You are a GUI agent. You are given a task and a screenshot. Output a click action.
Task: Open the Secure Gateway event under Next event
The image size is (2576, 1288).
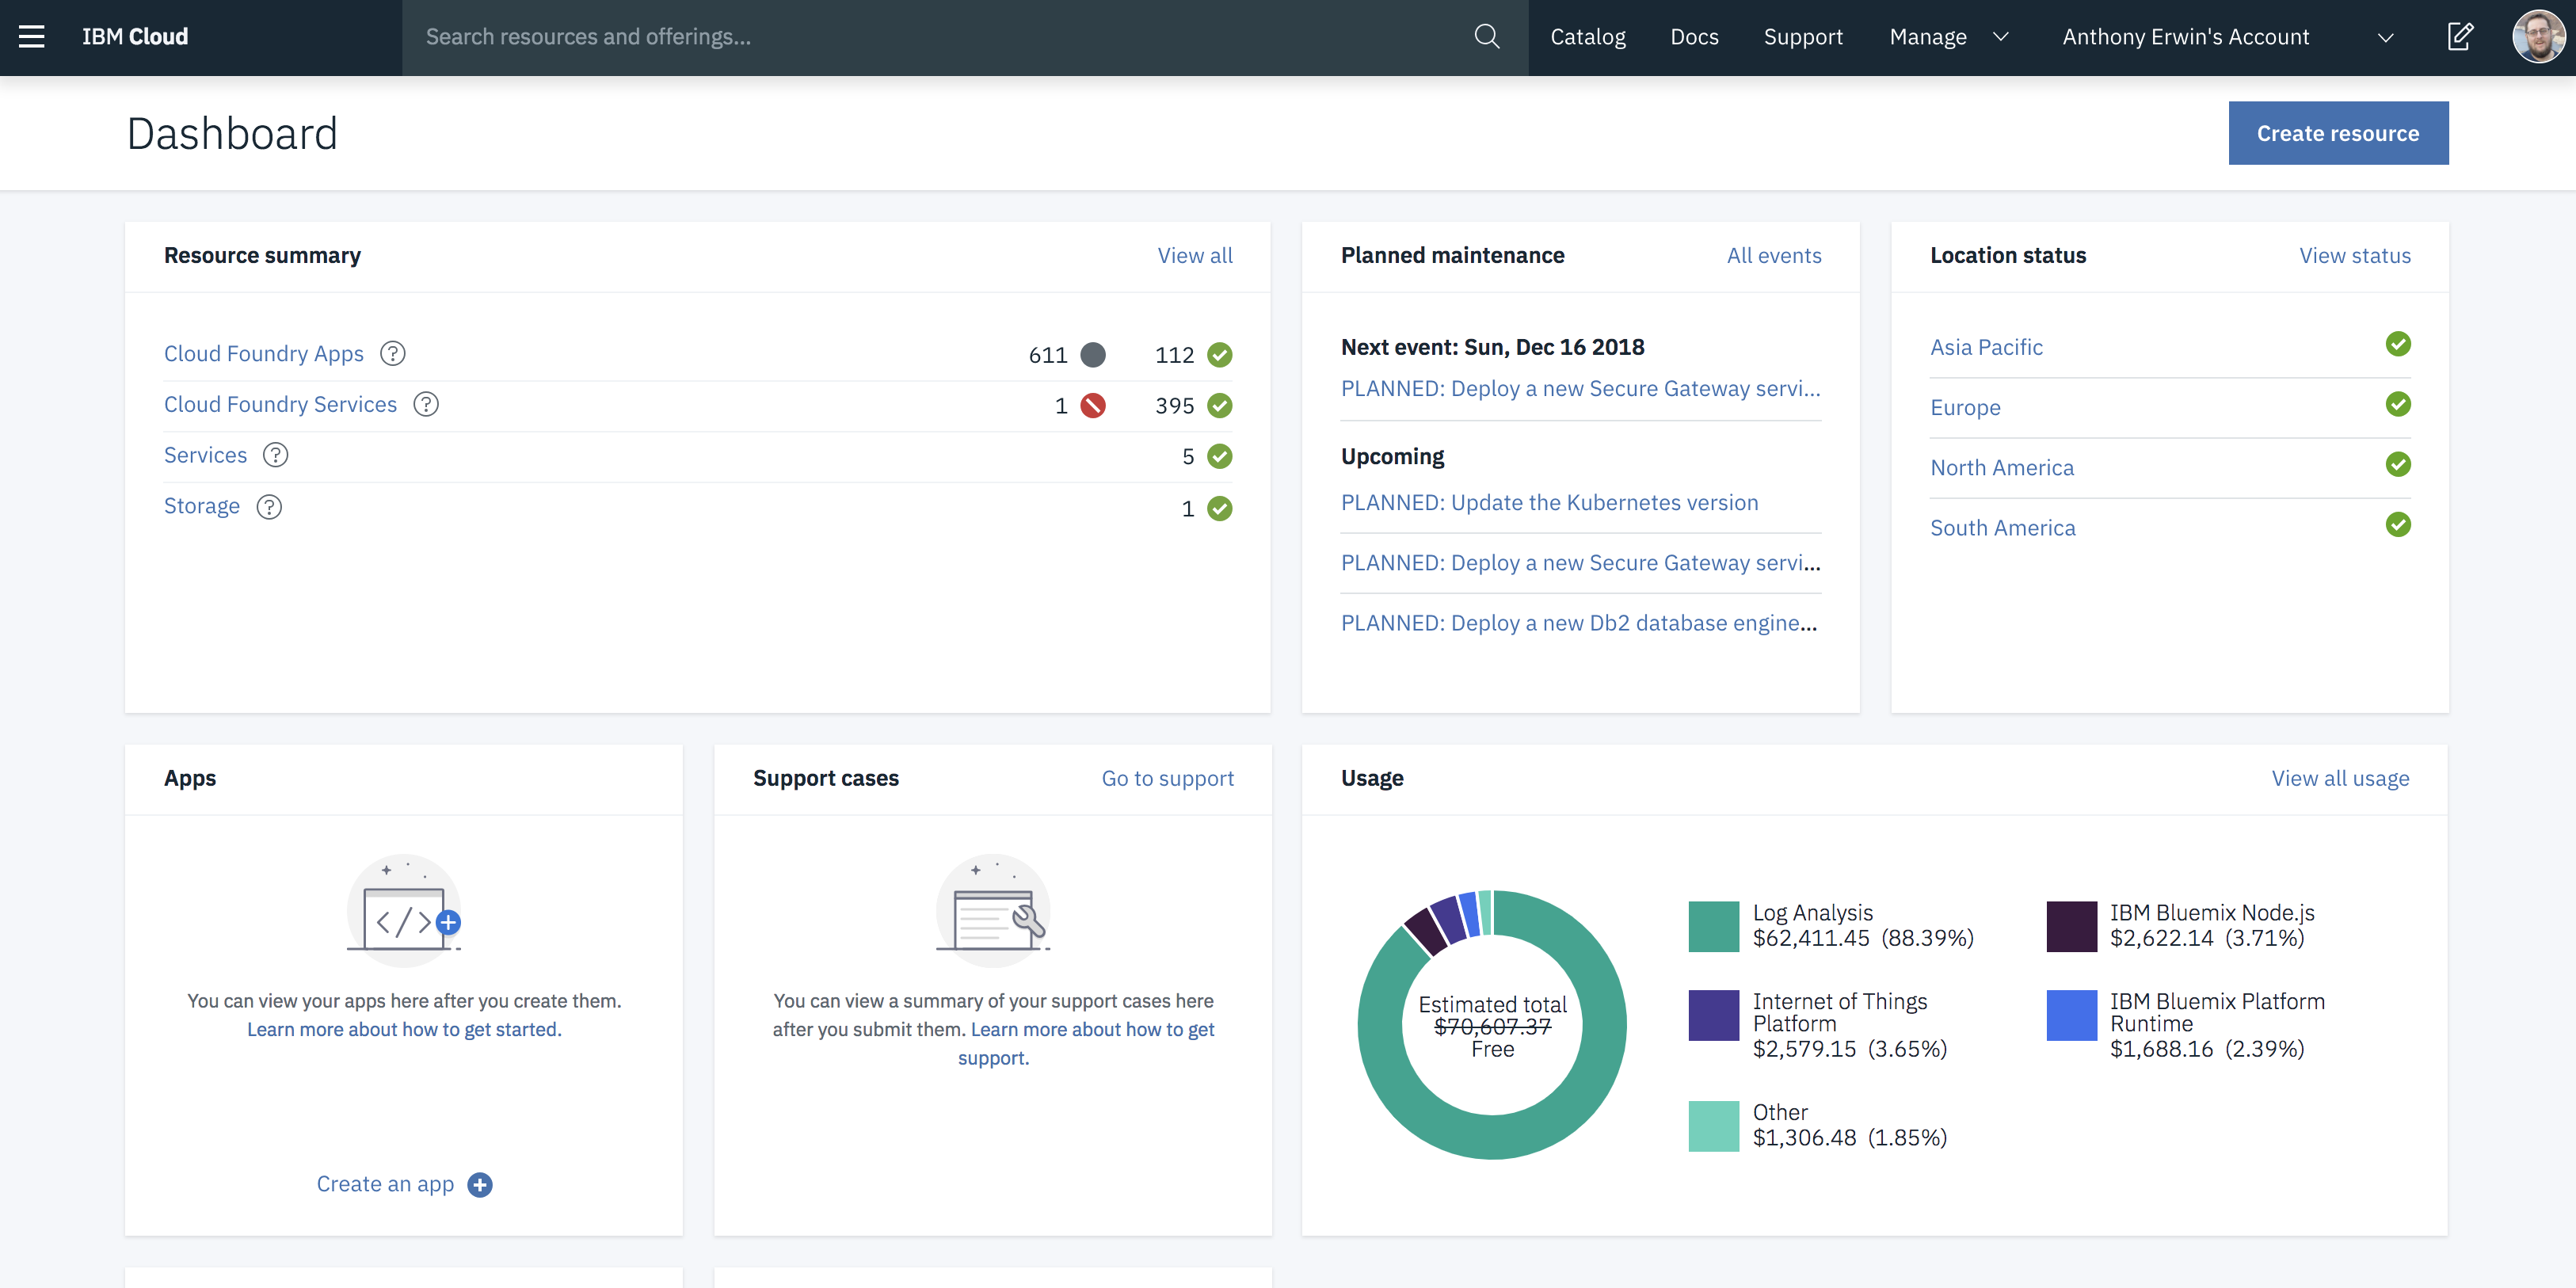tap(1581, 389)
